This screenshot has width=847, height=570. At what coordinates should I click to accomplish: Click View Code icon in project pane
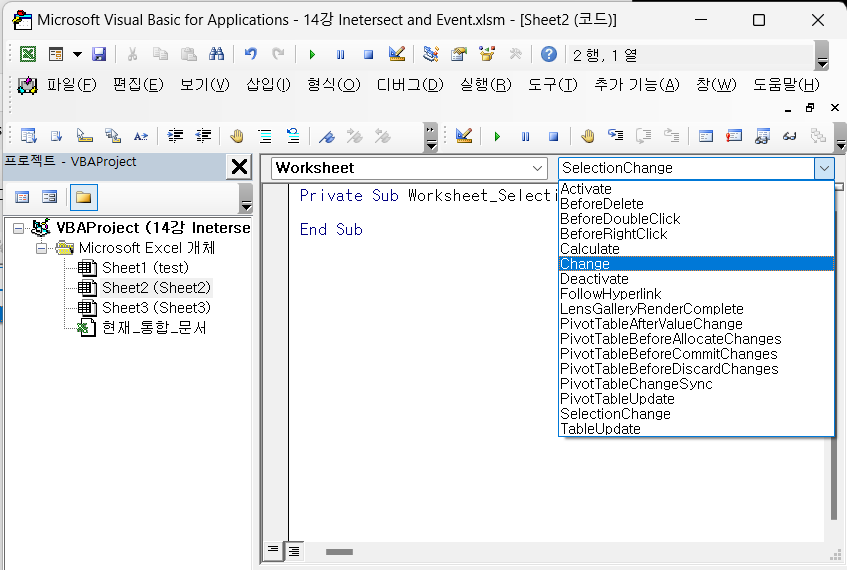[22, 197]
